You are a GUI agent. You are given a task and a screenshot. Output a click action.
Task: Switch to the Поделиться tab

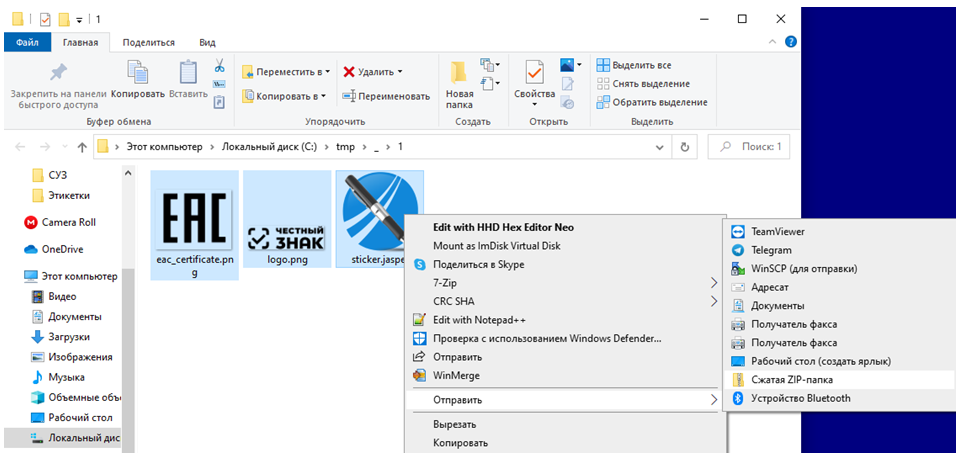point(148,43)
